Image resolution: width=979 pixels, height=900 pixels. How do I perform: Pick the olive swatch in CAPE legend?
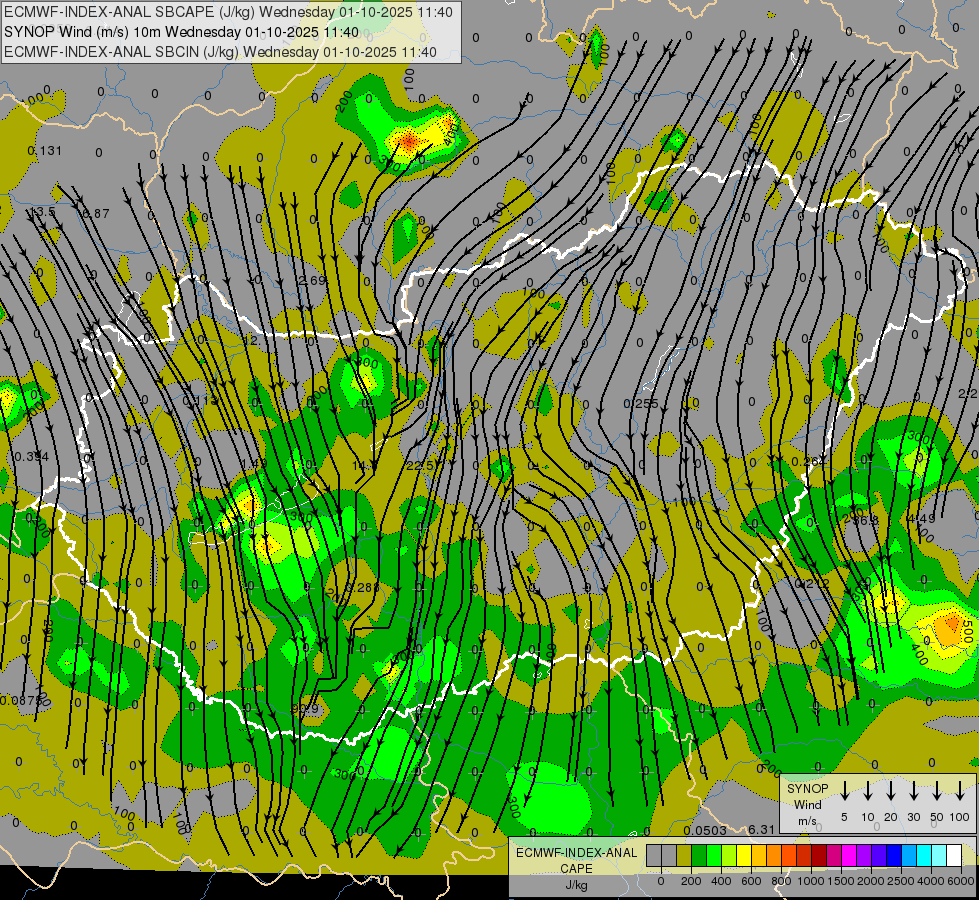(x=684, y=856)
